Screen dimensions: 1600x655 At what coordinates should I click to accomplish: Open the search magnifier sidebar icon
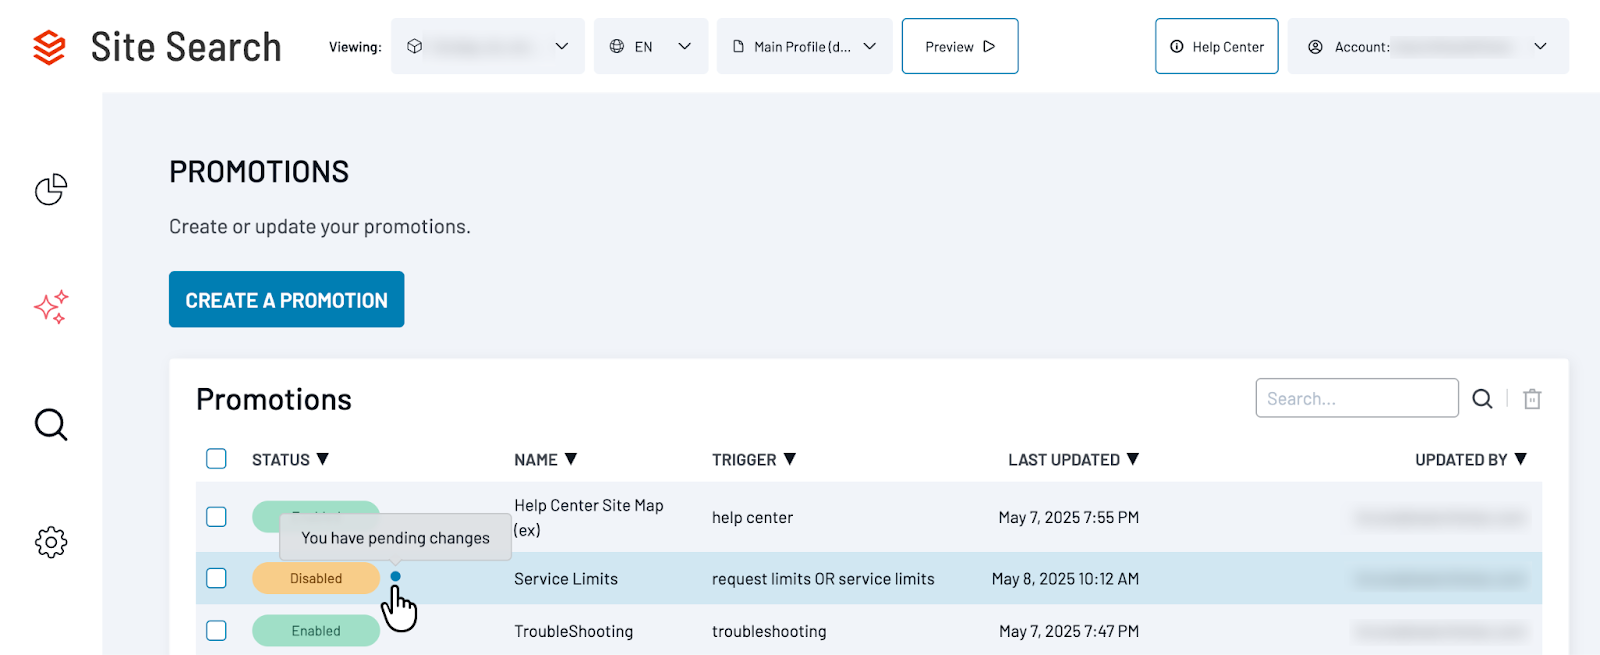point(51,425)
